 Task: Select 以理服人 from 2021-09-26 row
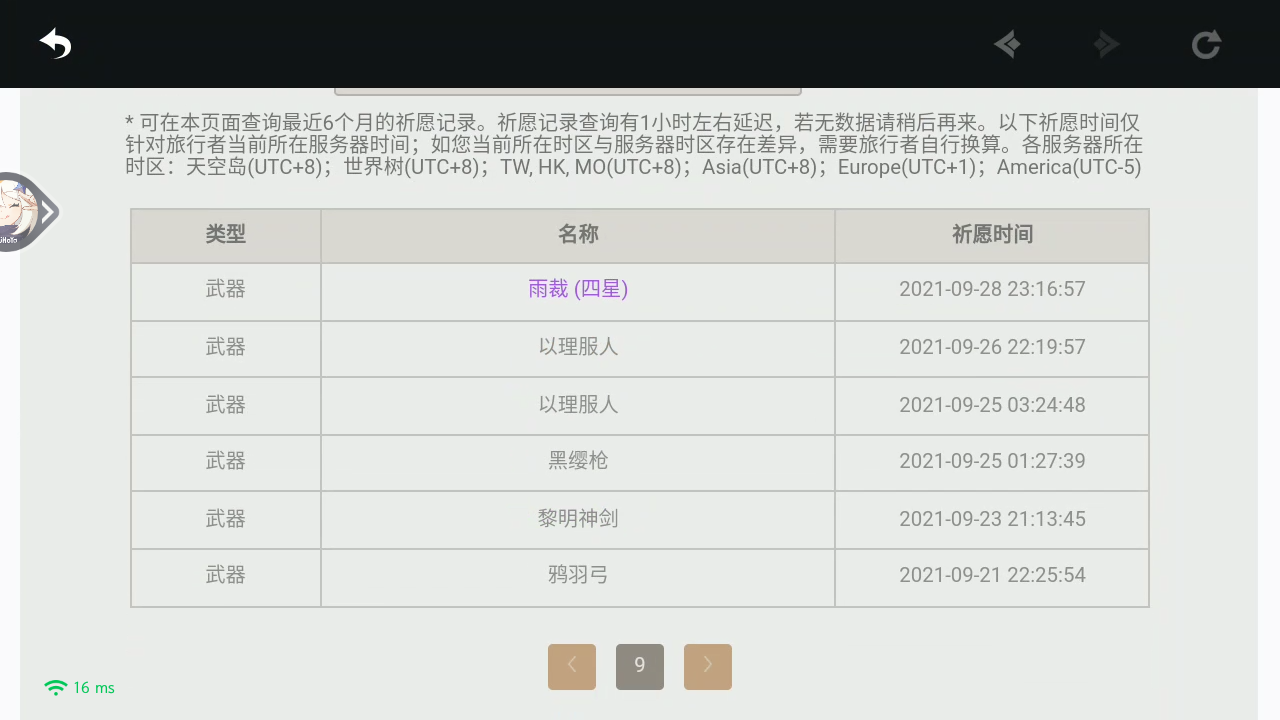point(578,347)
